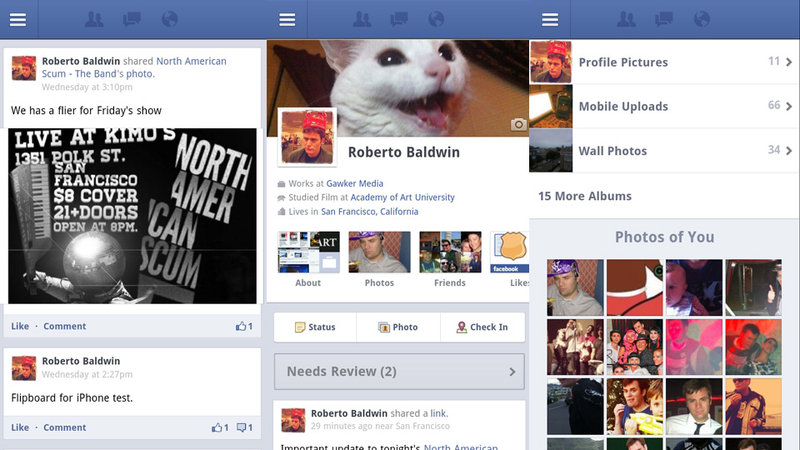The width and height of the screenshot is (800, 450).
Task: Tap messages icon above the albums list
Action: tap(664, 19)
